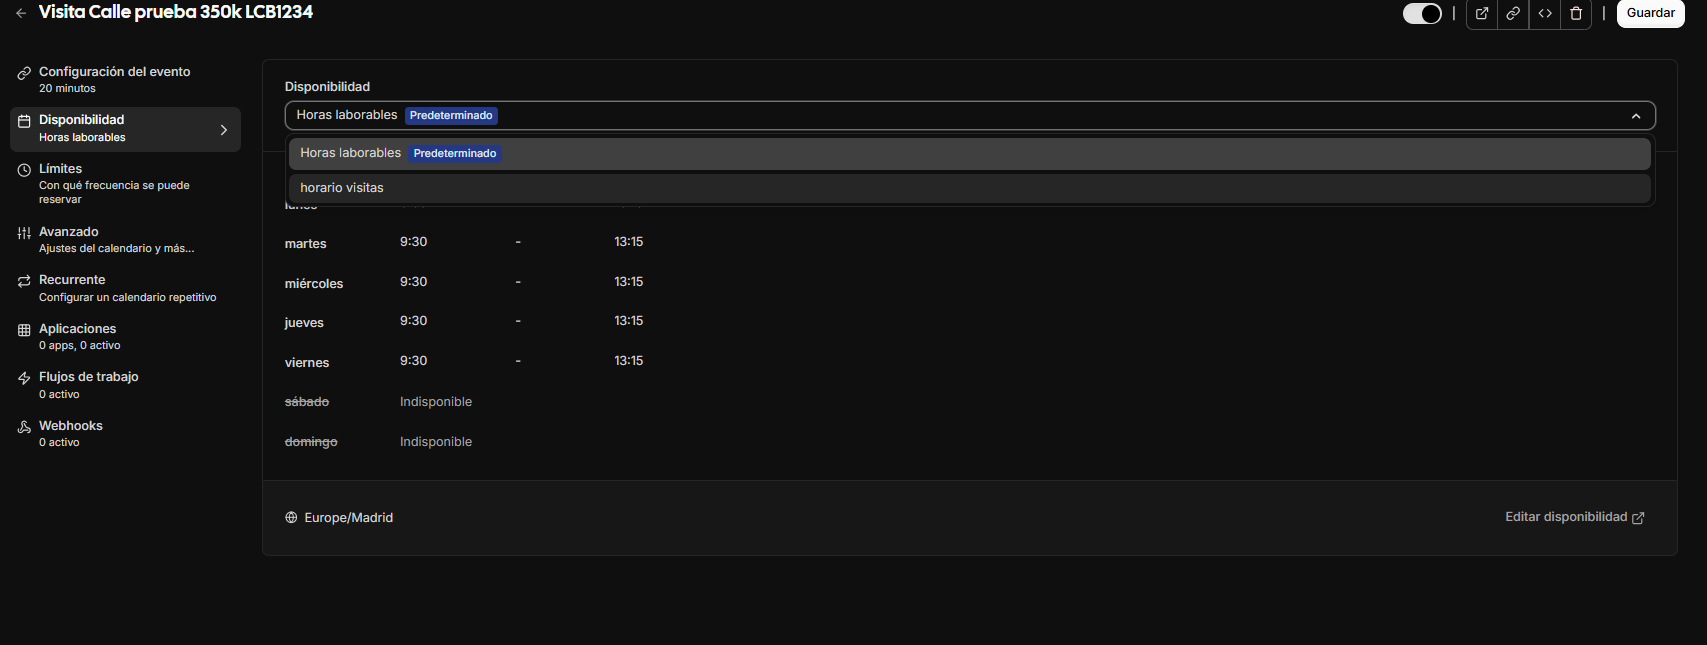Toggle the event enabled switch
The image size is (1707, 645).
click(x=1422, y=14)
